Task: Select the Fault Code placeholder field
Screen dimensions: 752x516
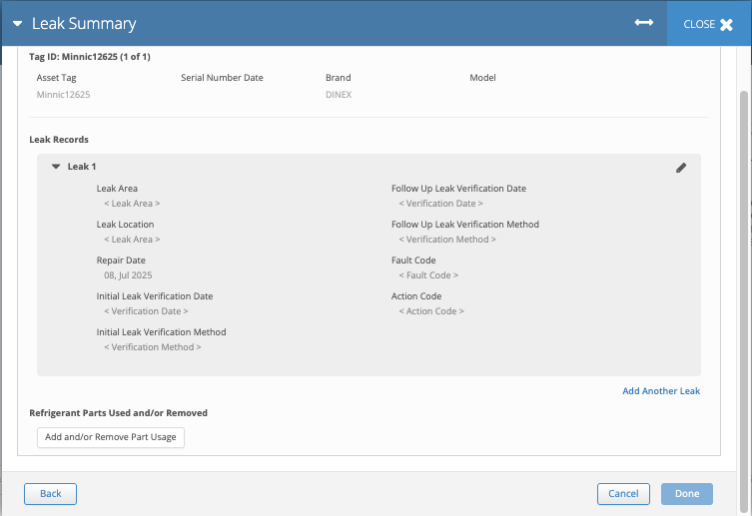Action: point(429,275)
